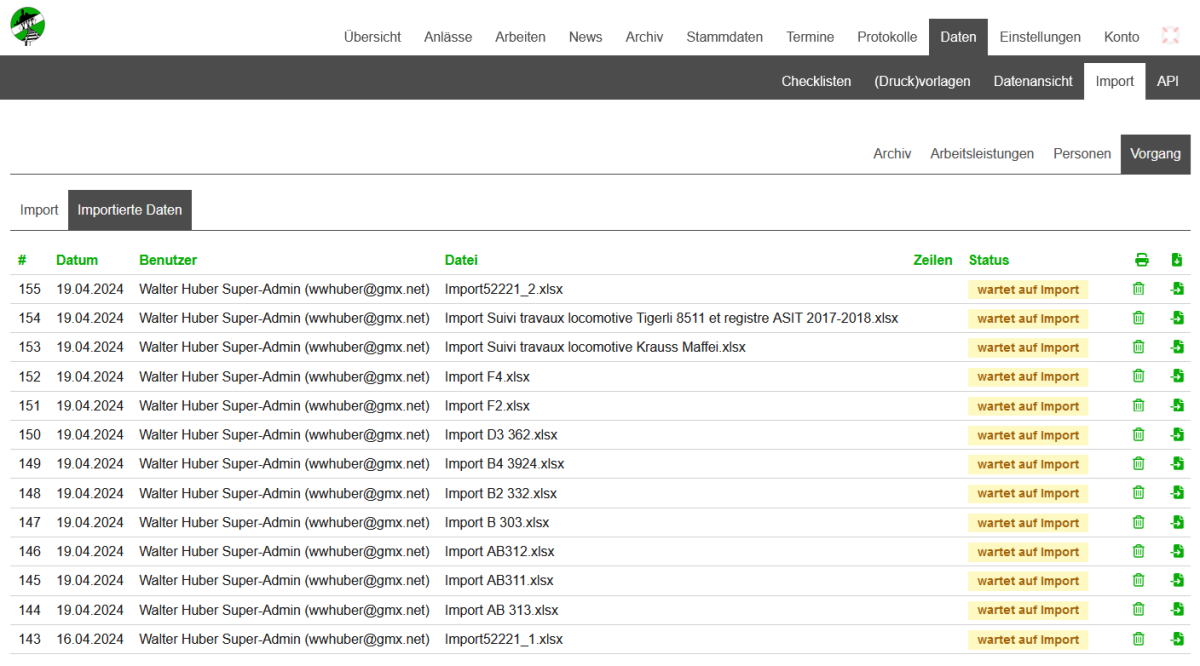Click import file icon for Import F4.xlsx
The image size is (1200, 666).
[1177, 377]
